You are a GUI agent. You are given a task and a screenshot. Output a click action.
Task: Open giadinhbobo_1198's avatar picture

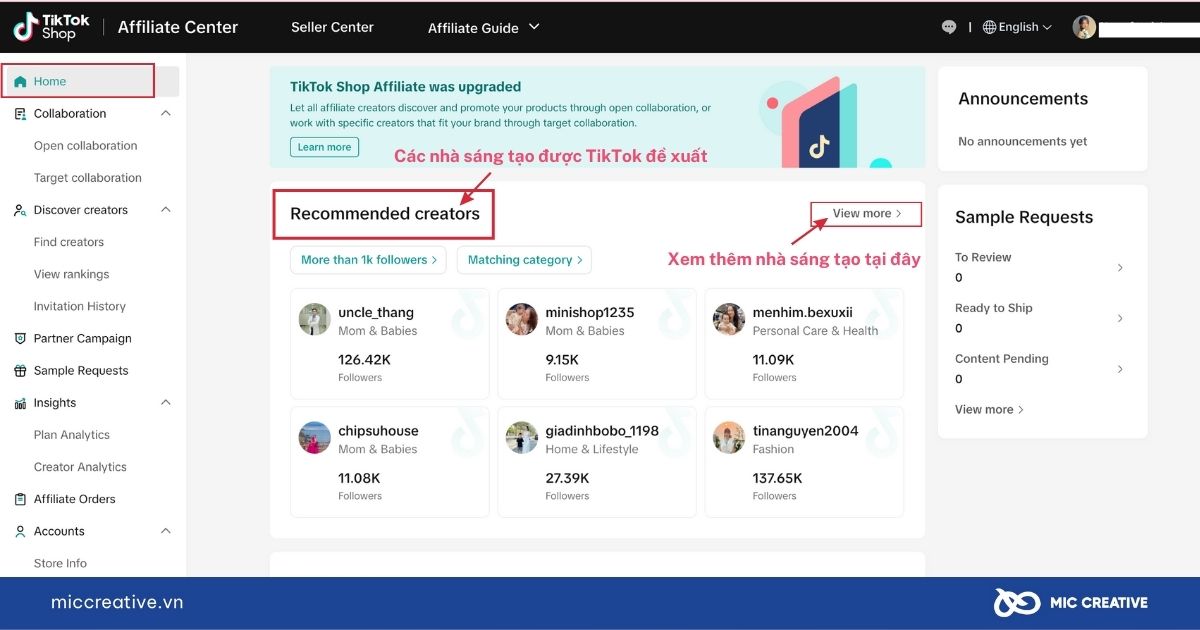pyautogui.click(x=522, y=438)
